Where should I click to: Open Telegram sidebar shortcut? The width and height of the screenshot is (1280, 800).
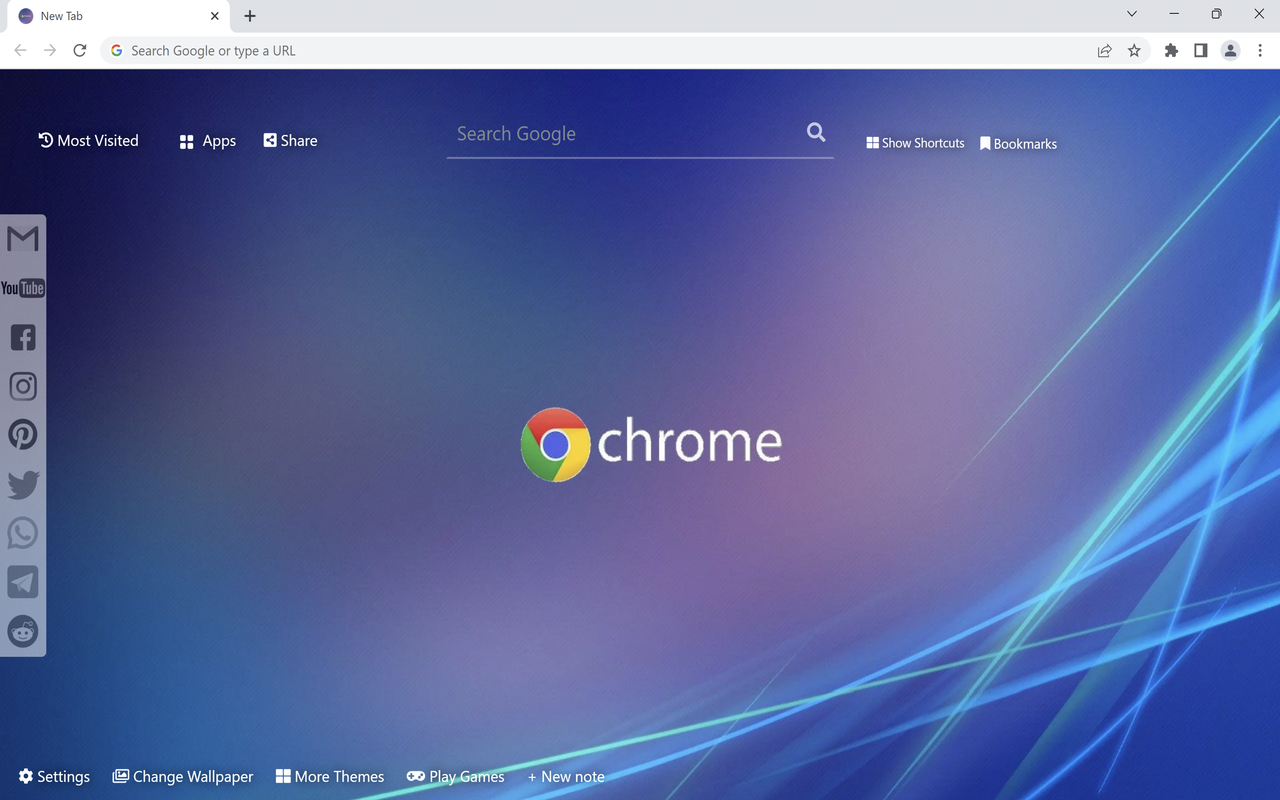tap(23, 582)
